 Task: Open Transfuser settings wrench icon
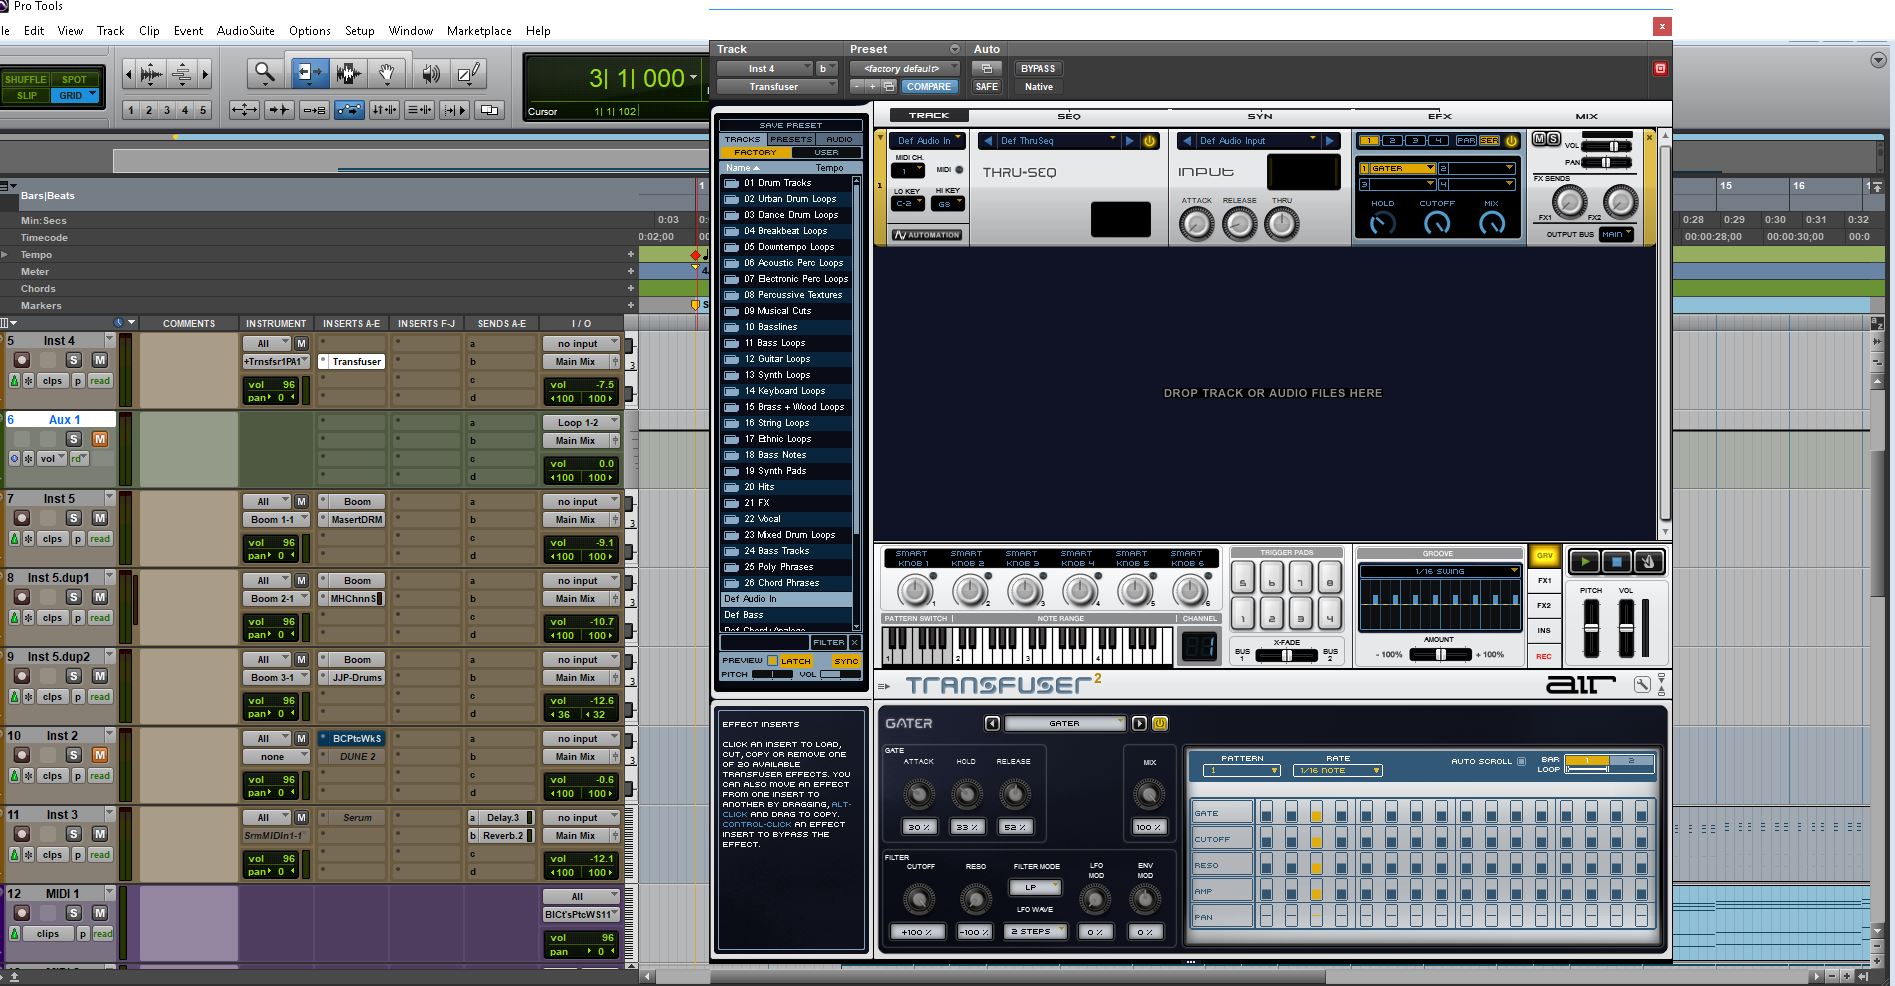[1641, 684]
